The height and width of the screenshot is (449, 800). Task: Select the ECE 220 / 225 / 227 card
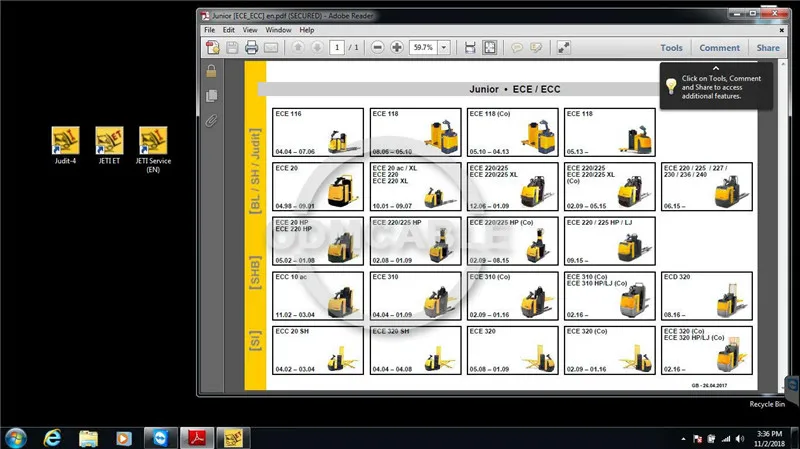coord(707,187)
